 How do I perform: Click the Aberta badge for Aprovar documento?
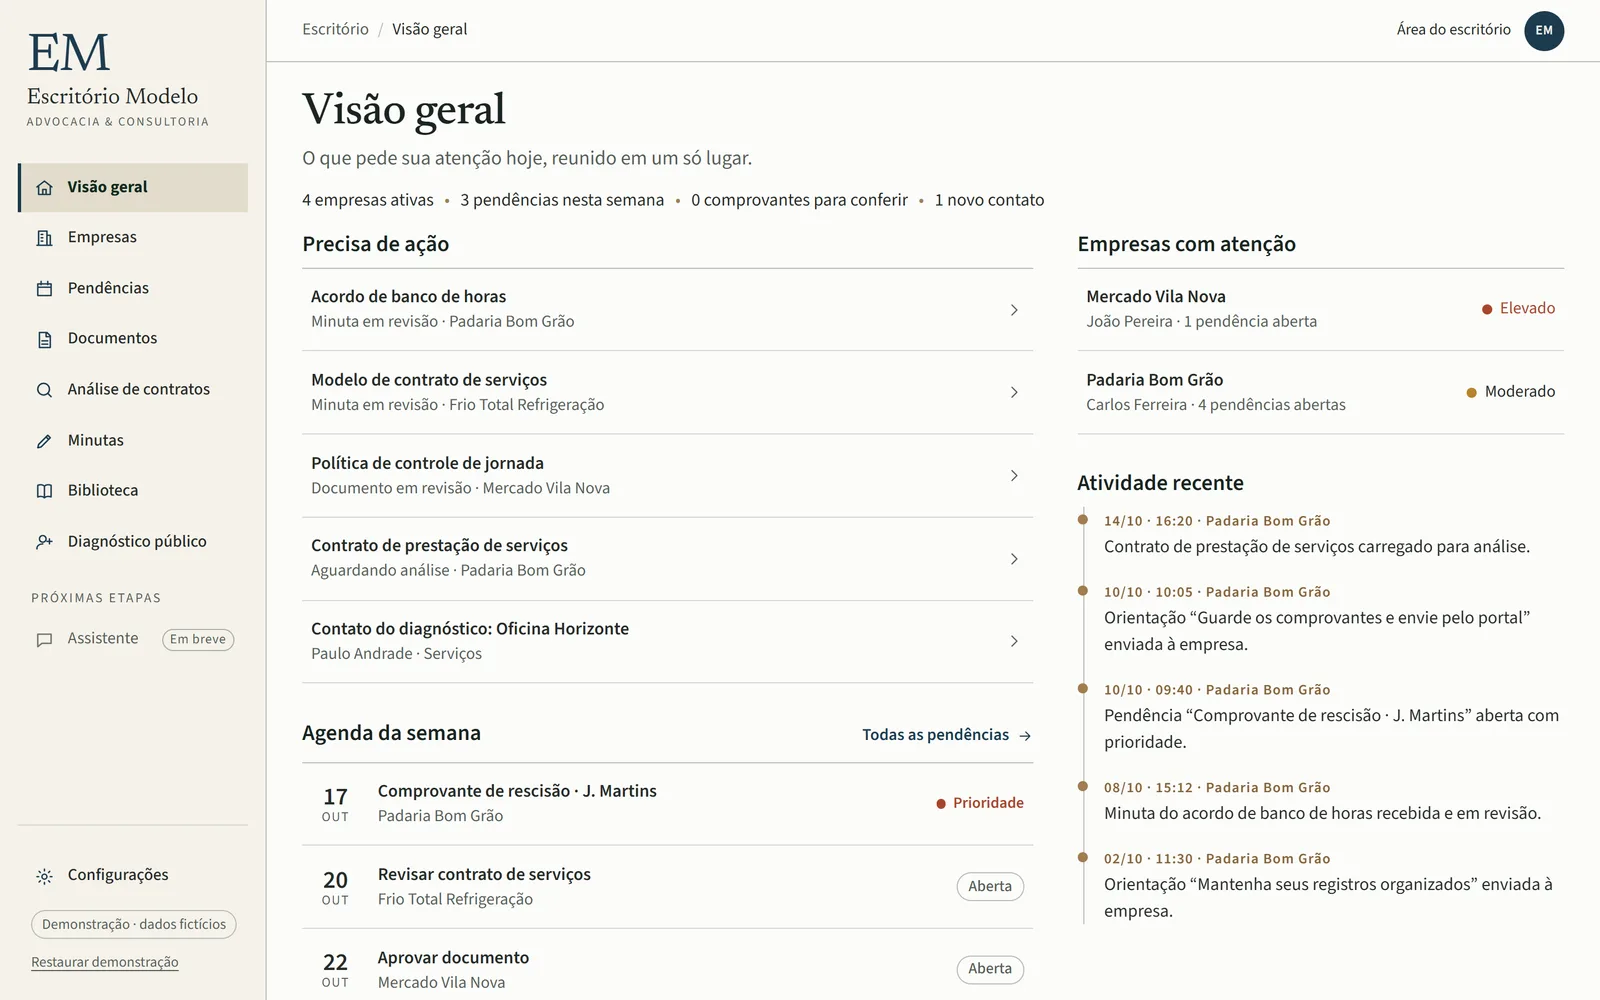(x=990, y=969)
